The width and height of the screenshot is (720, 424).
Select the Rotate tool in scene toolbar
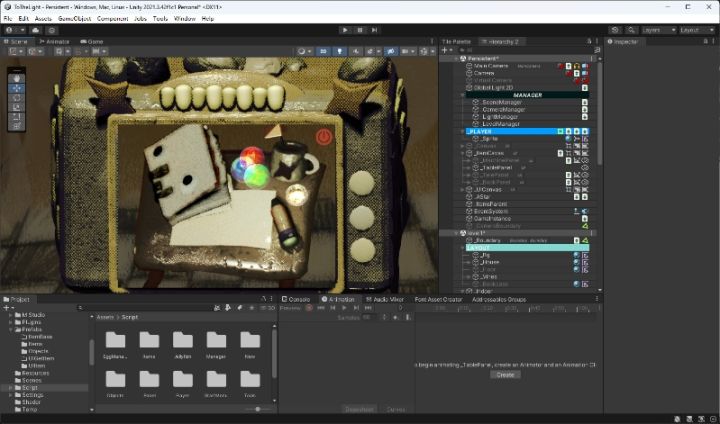(17, 98)
